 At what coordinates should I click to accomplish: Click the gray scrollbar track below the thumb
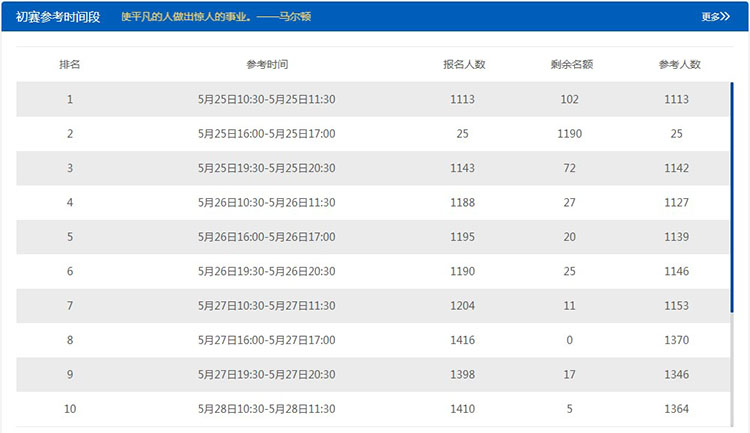pyautogui.click(x=732, y=370)
